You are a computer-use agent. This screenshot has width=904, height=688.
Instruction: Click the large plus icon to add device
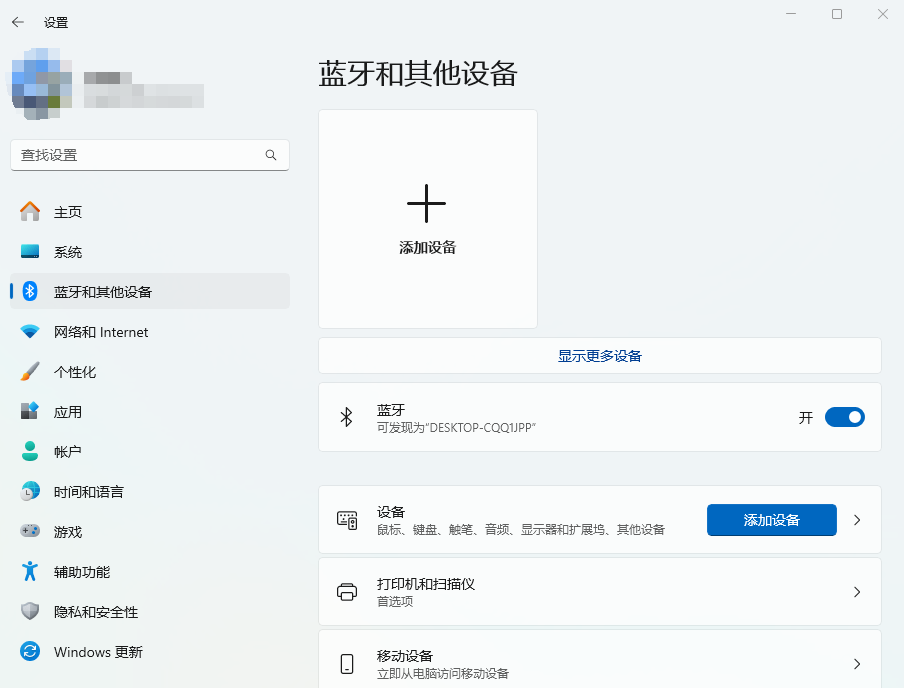coord(426,203)
